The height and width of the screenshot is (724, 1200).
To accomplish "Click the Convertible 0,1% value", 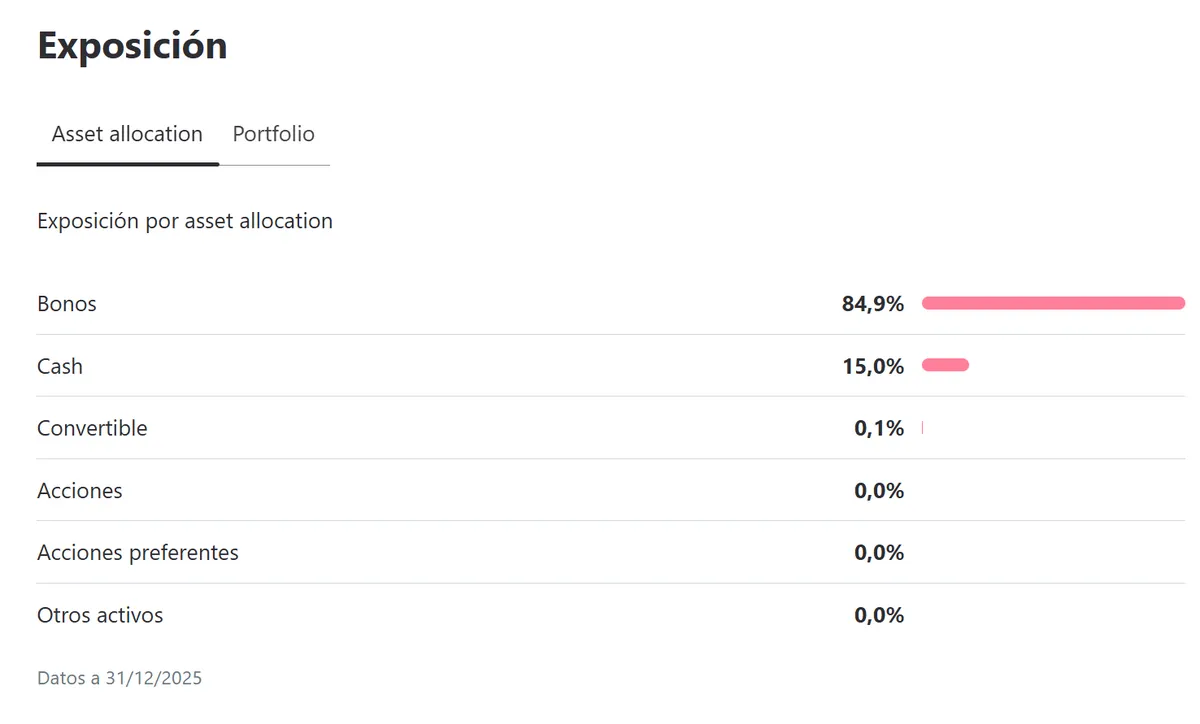I will pyautogui.click(x=878, y=428).
